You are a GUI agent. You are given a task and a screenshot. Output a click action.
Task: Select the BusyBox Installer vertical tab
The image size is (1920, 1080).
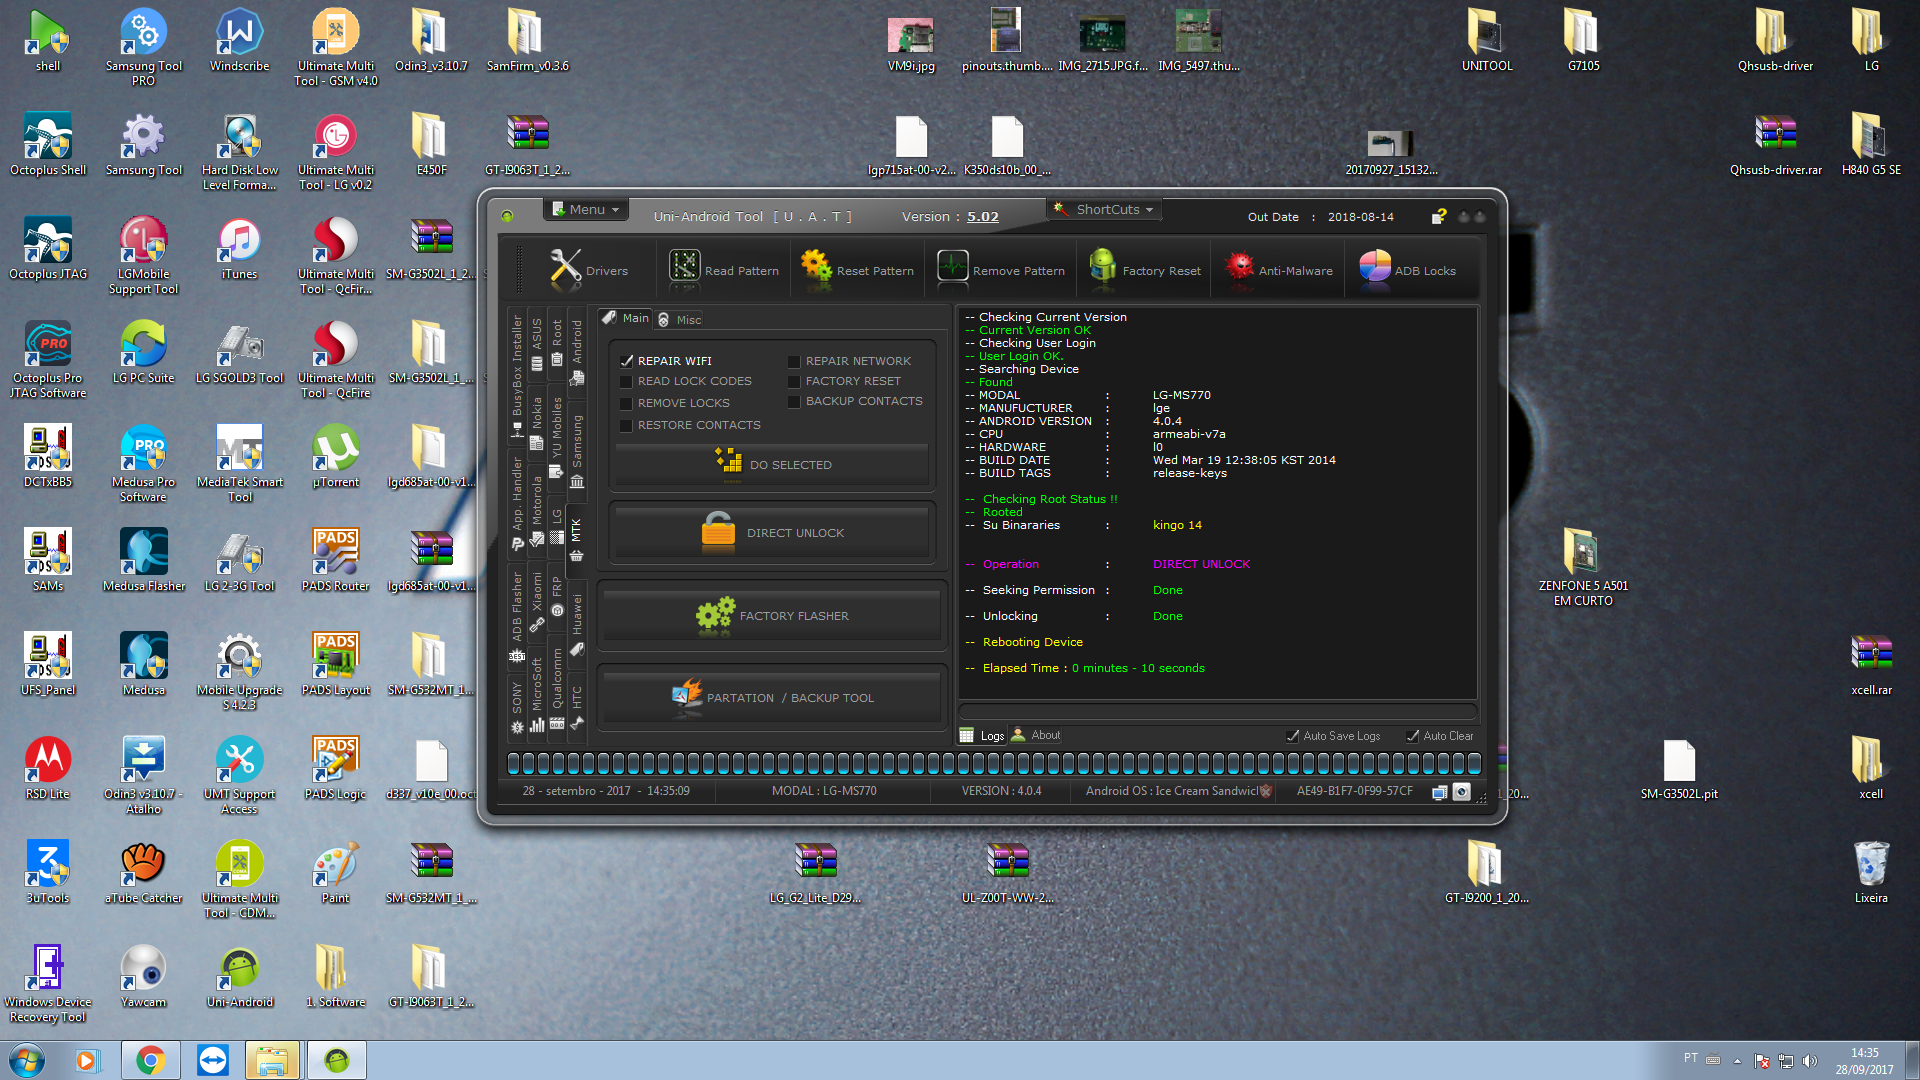pyautogui.click(x=517, y=376)
